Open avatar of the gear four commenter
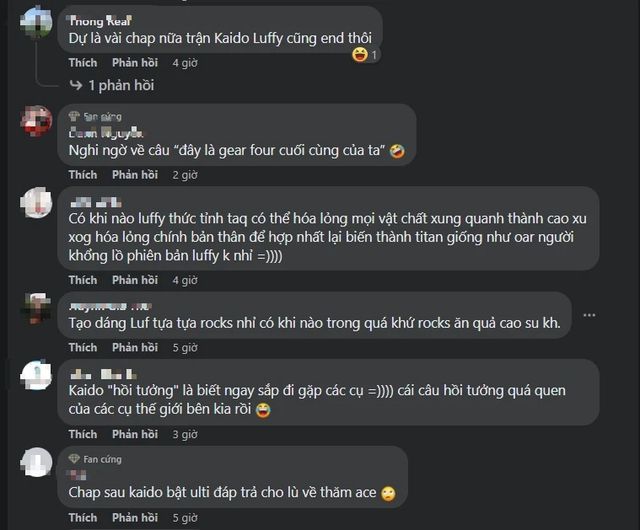The width and height of the screenshot is (640, 530). pos(36,121)
